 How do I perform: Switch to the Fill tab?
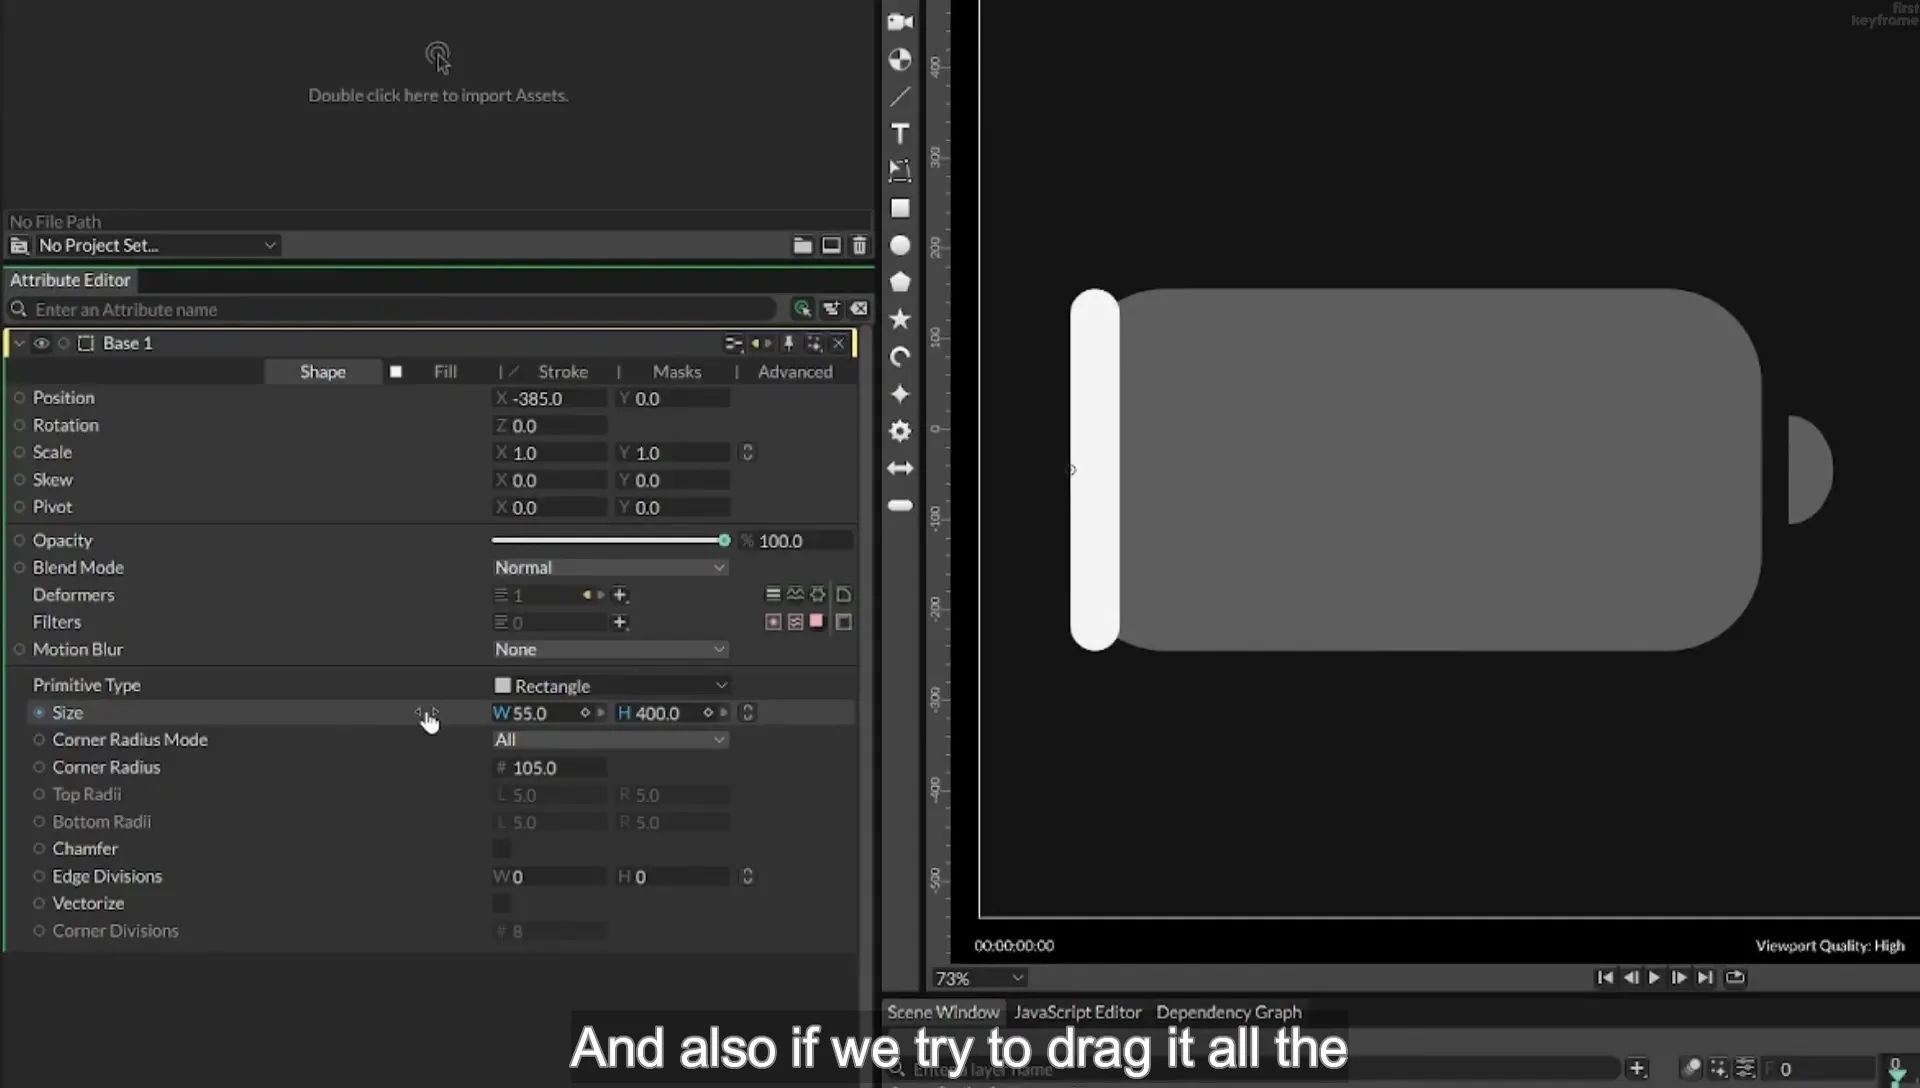tap(445, 371)
